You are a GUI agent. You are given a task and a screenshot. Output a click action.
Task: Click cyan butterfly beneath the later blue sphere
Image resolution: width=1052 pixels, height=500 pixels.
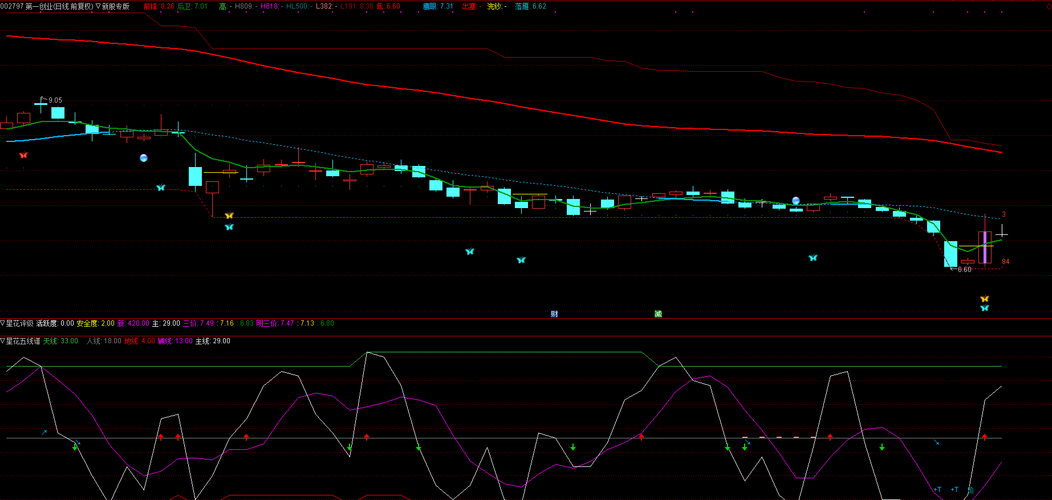point(813,258)
